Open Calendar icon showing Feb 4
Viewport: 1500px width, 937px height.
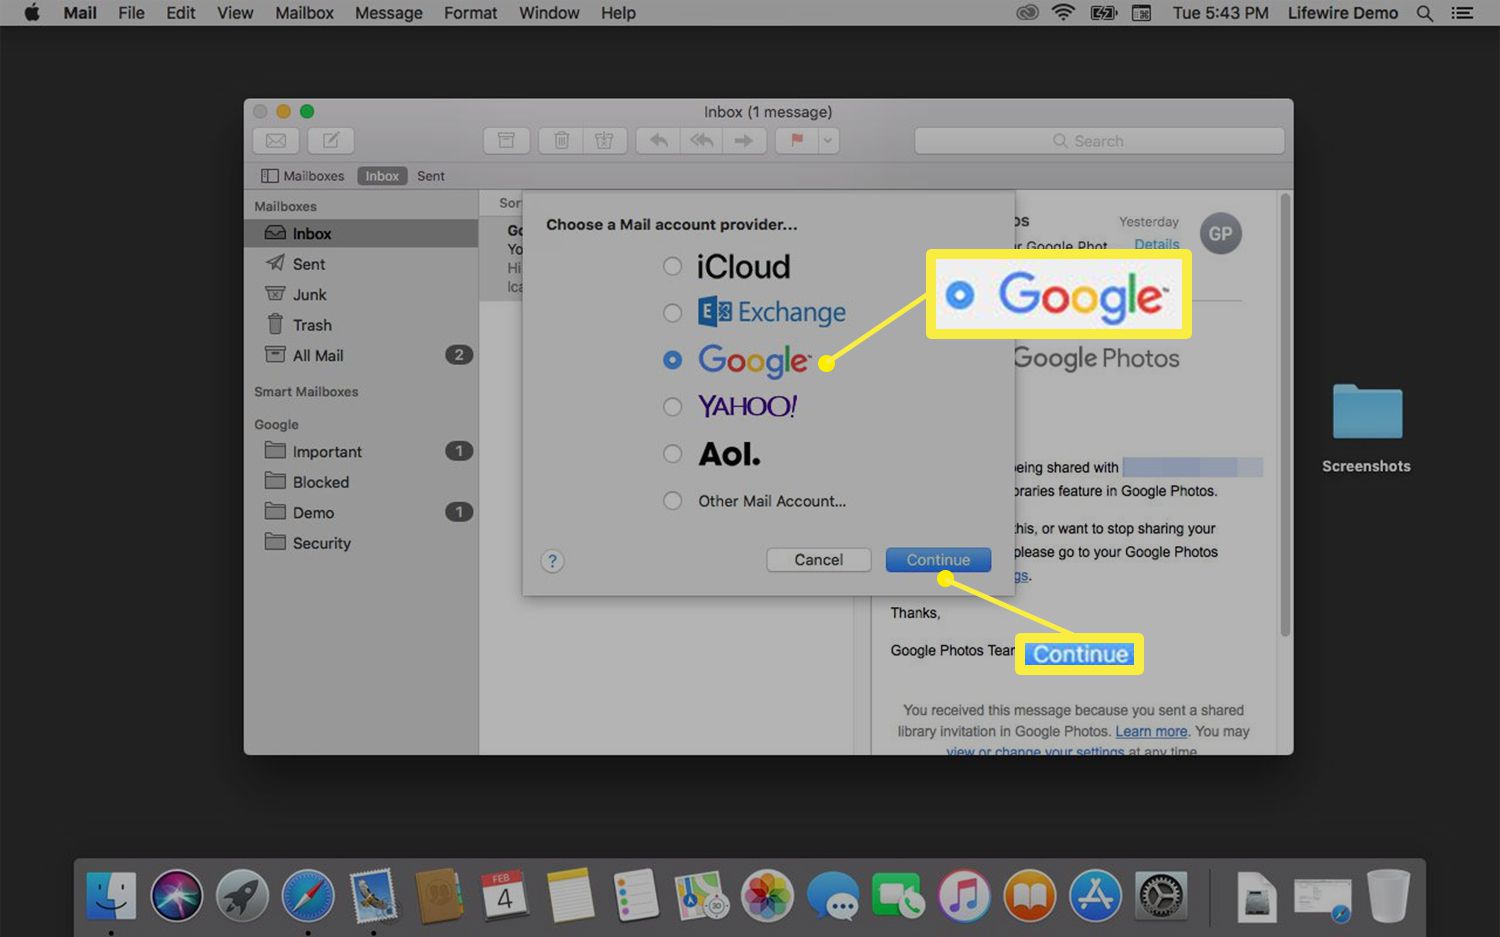click(505, 895)
